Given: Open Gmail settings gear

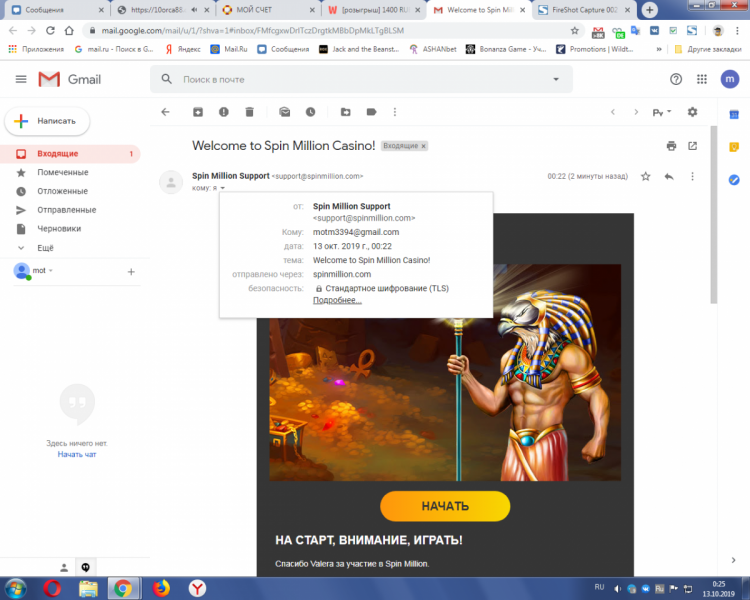Looking at the screenshot, I should coord(693,112).
